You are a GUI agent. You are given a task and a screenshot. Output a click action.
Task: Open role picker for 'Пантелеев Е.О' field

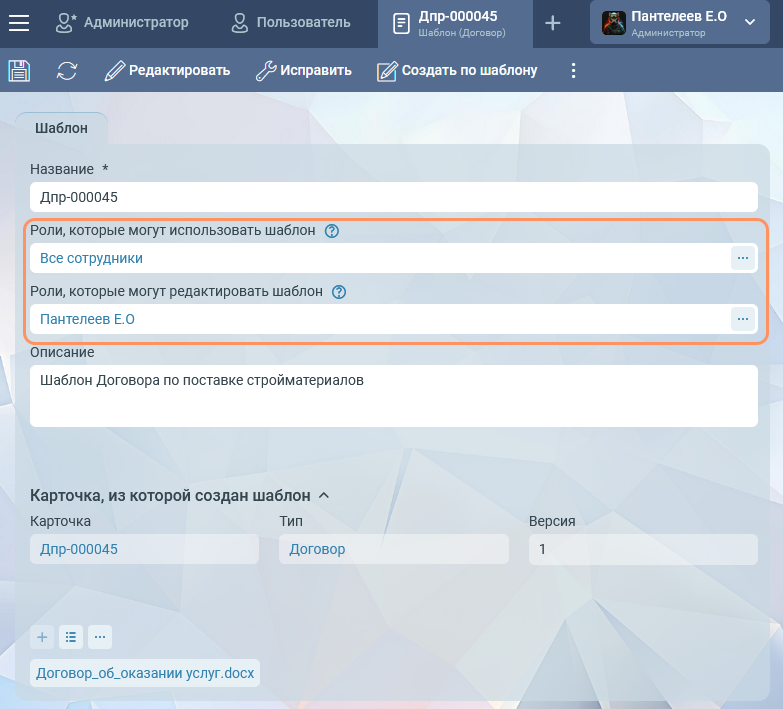(x=742, y=319)
